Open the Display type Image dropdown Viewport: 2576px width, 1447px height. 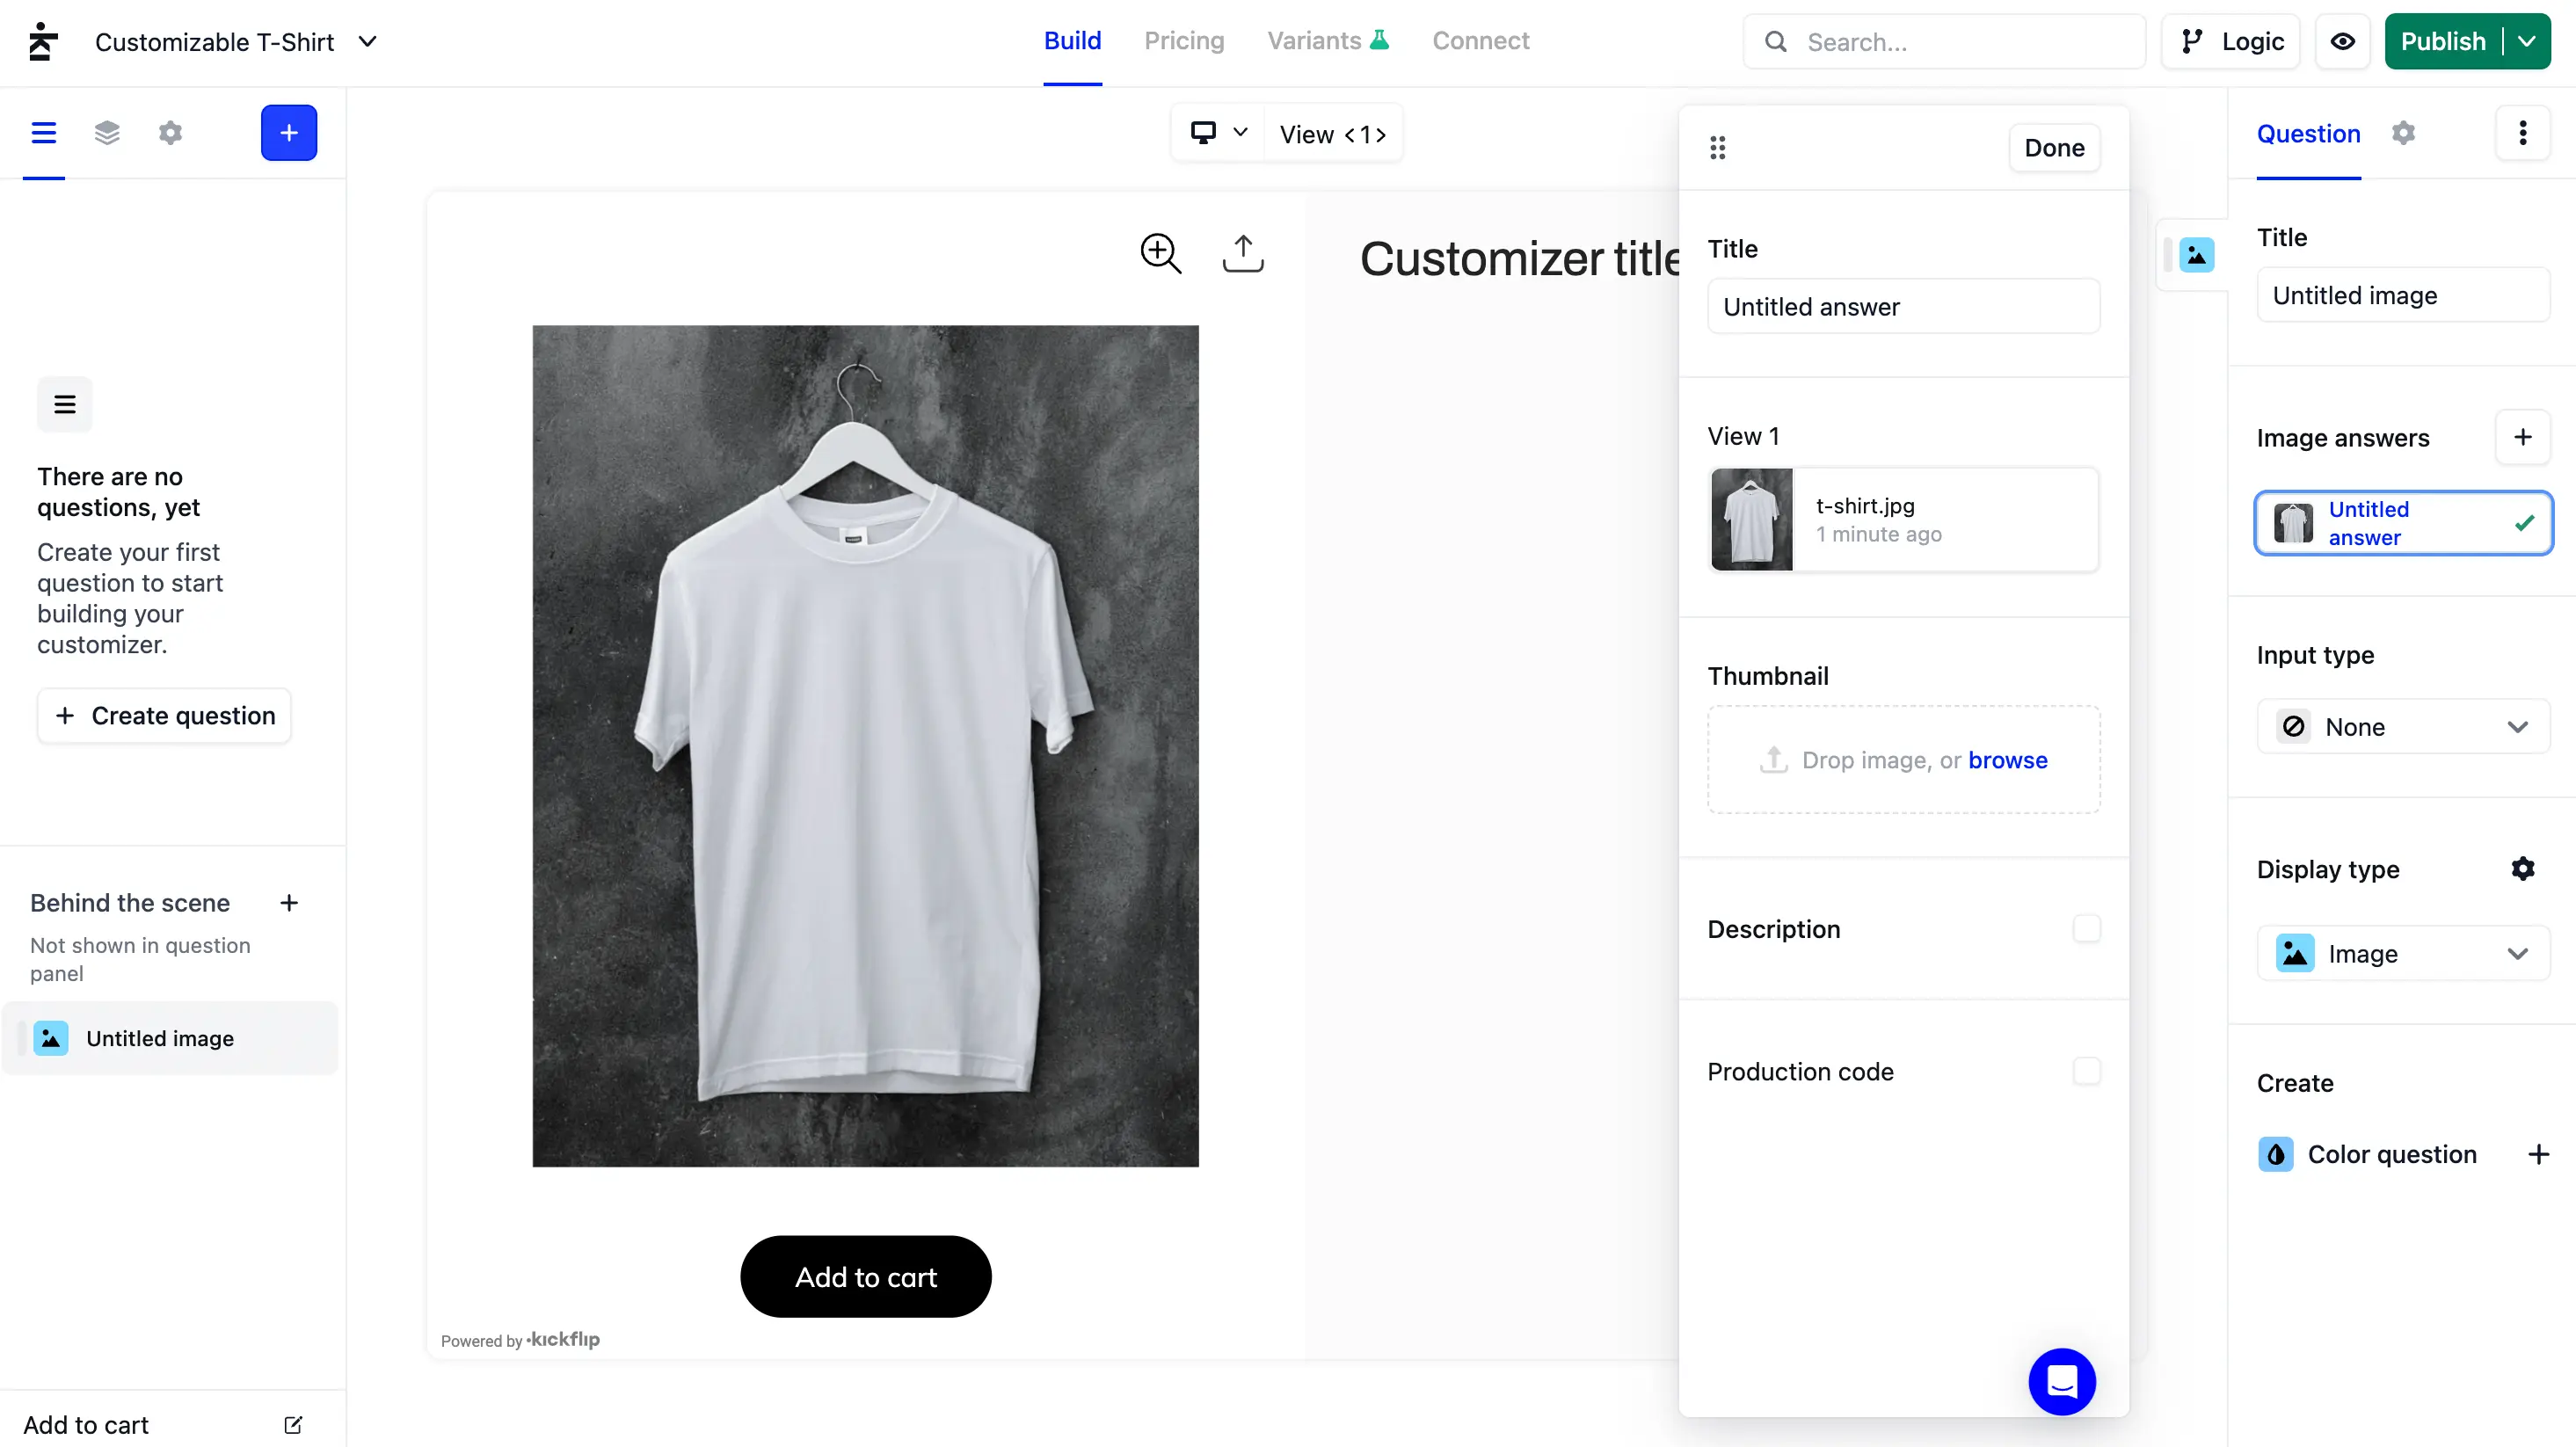click(2402, 953)
